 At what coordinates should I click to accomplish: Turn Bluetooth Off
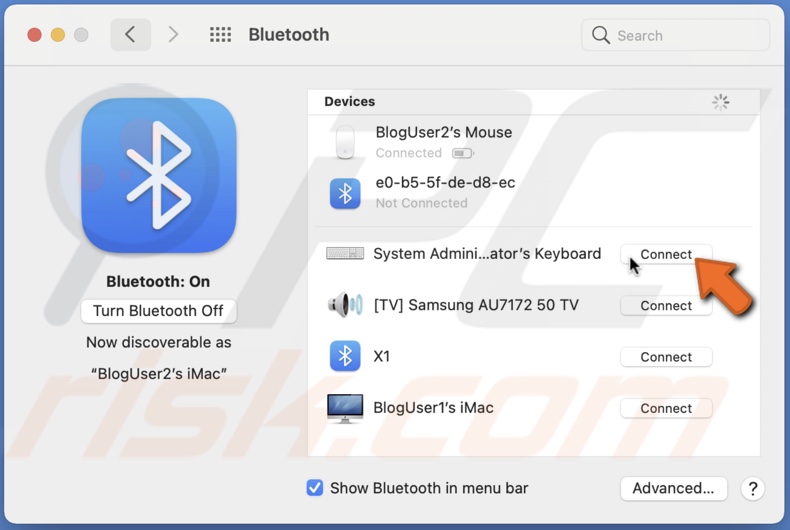[x=158, y=311]
